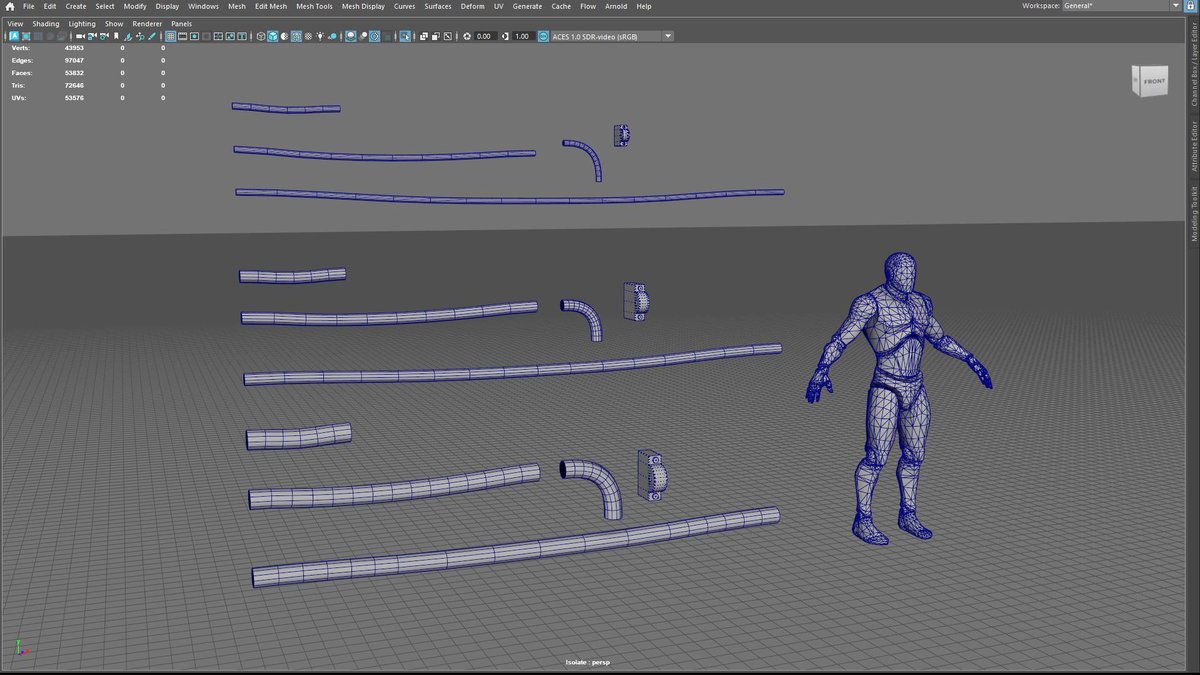The width and height of the screenshot is (1200, 675).
Task: Open the Edit Mesh menu
Action: 270,6
